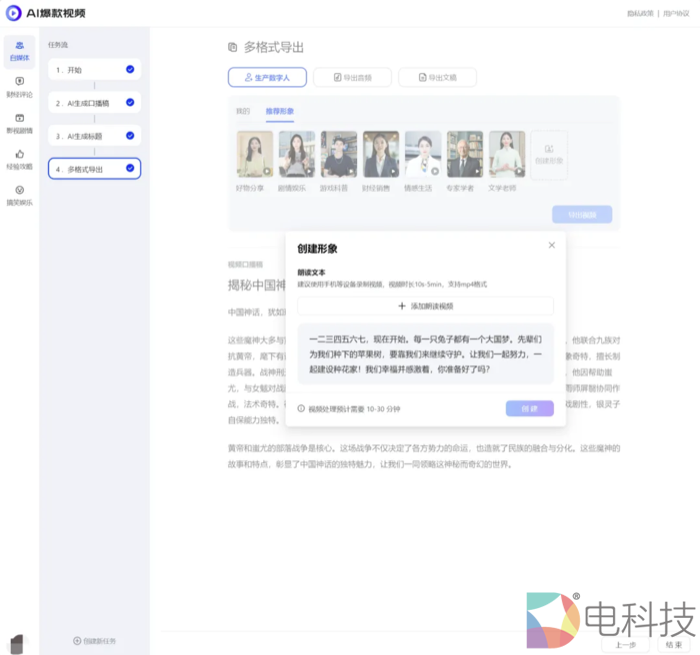Switch to the 导出音频 tab
700x655 pixels.
[351, 77]
